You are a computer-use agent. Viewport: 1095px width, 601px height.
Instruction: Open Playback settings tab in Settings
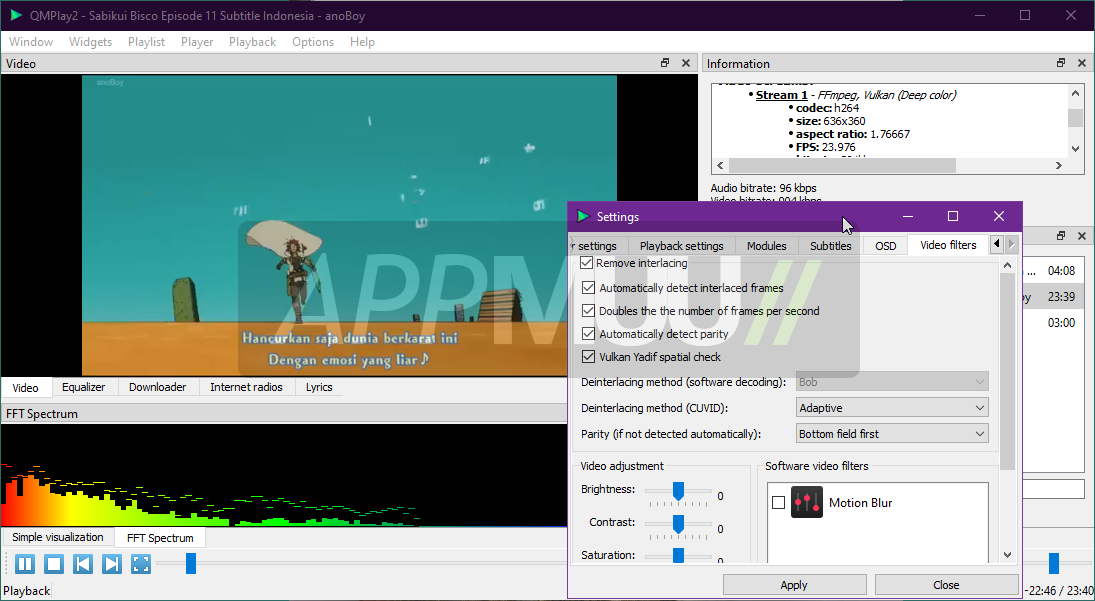pyautogui.click(x=682, y=246)
